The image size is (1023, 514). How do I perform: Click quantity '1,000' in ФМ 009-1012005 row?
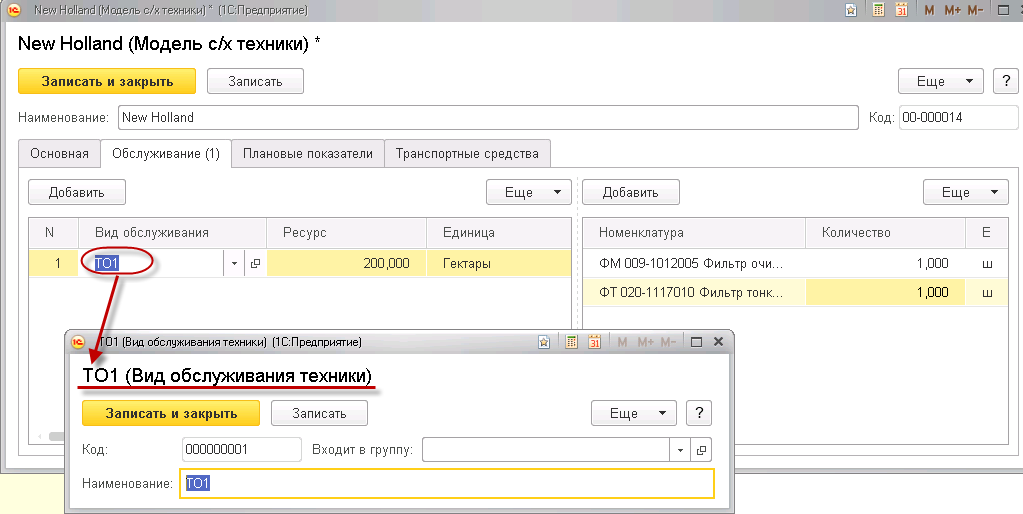885,264
